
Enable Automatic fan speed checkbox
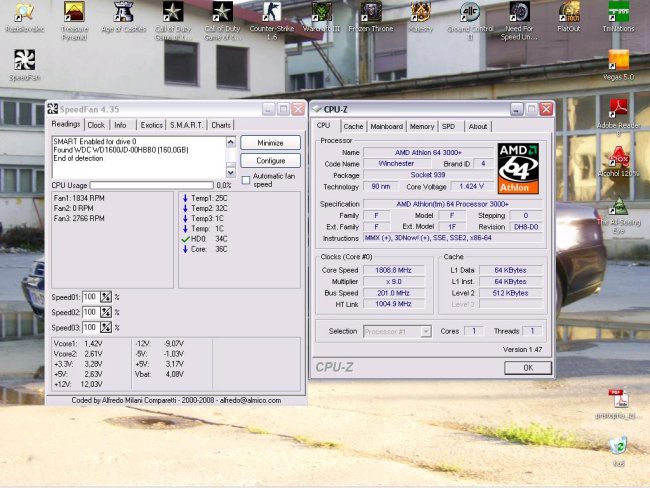click(x=246, y=180)
